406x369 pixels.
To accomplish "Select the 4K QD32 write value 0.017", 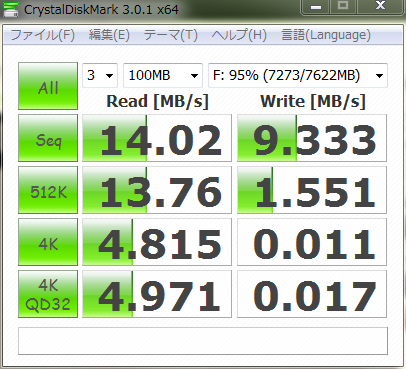I will (x=312, y=294).
